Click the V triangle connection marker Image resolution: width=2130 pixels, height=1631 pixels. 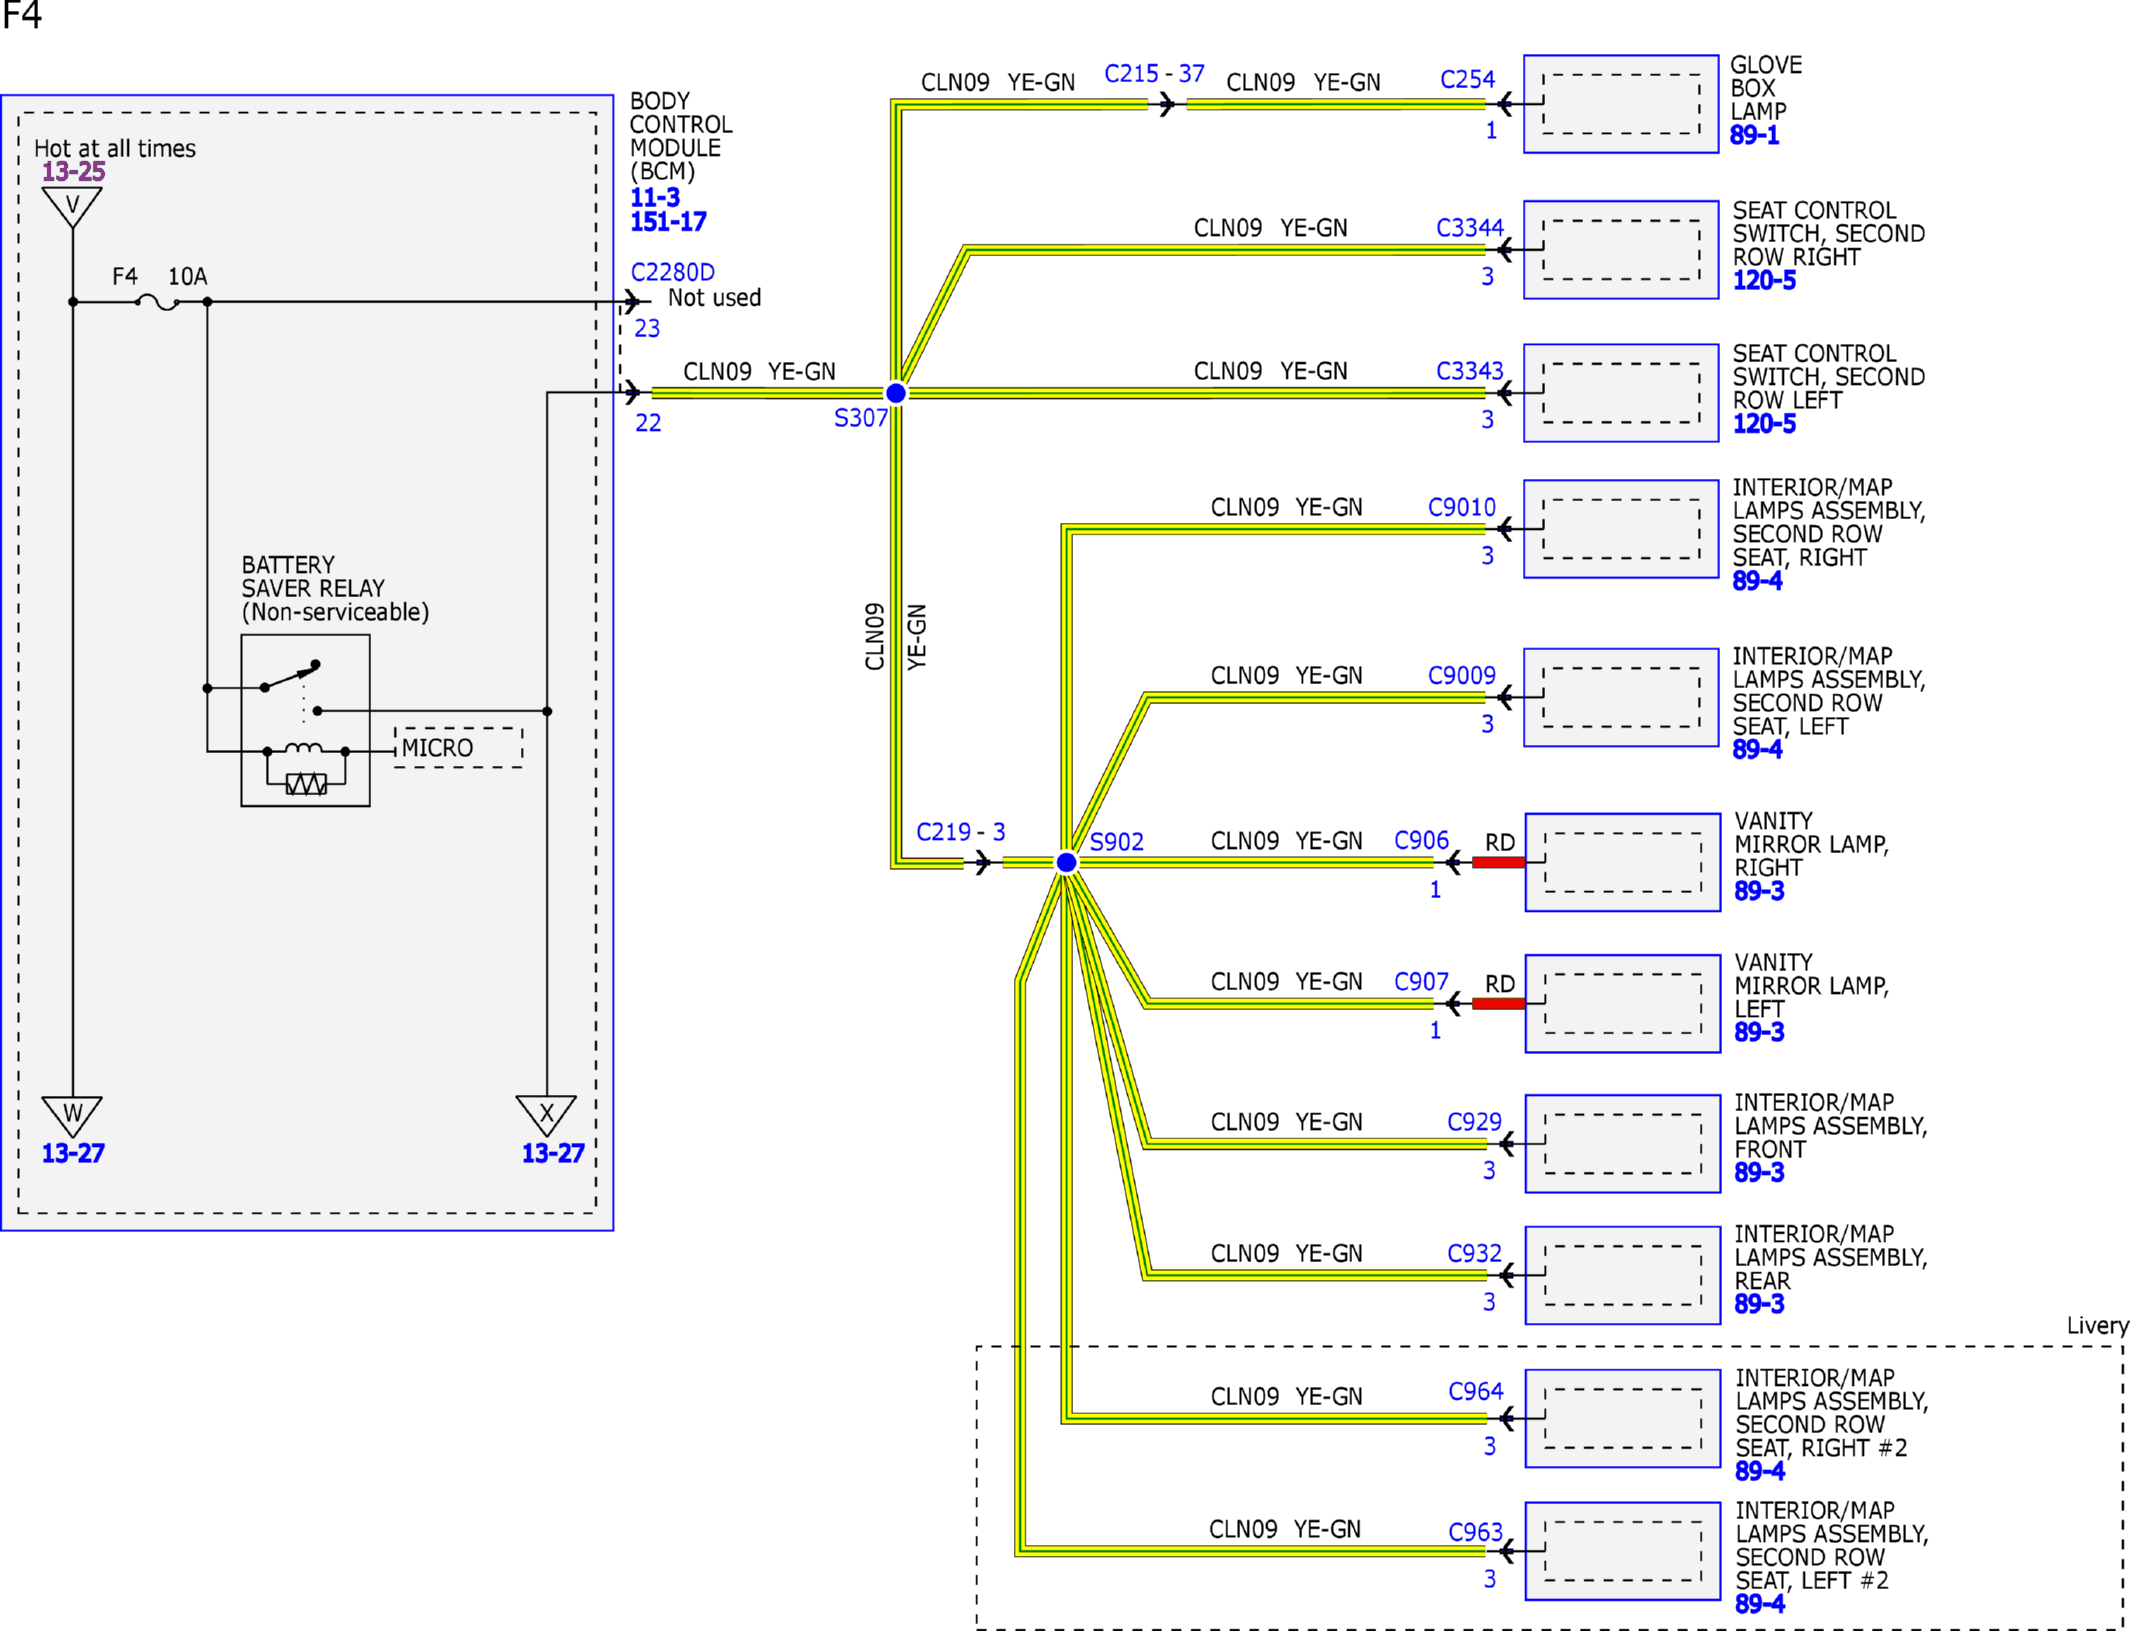72,207
